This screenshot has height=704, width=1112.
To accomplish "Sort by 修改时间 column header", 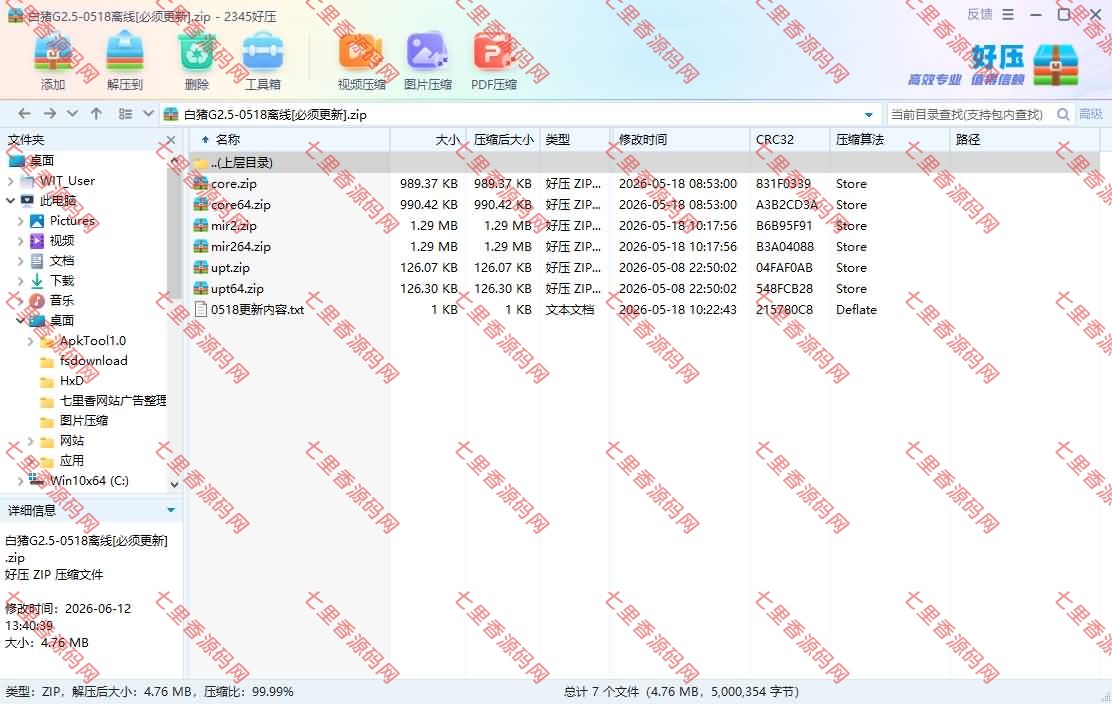I will 680,140.
